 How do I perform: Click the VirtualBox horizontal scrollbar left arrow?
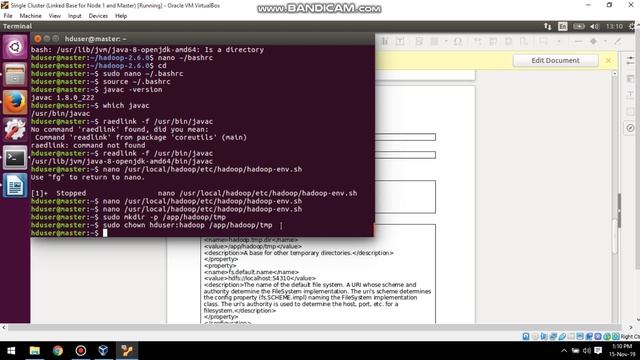4,327
